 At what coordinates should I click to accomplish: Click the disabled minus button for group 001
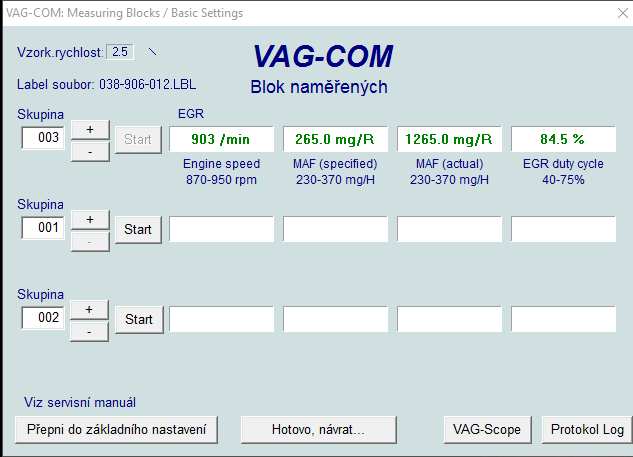pyautogui.click(x=90, y=242)
